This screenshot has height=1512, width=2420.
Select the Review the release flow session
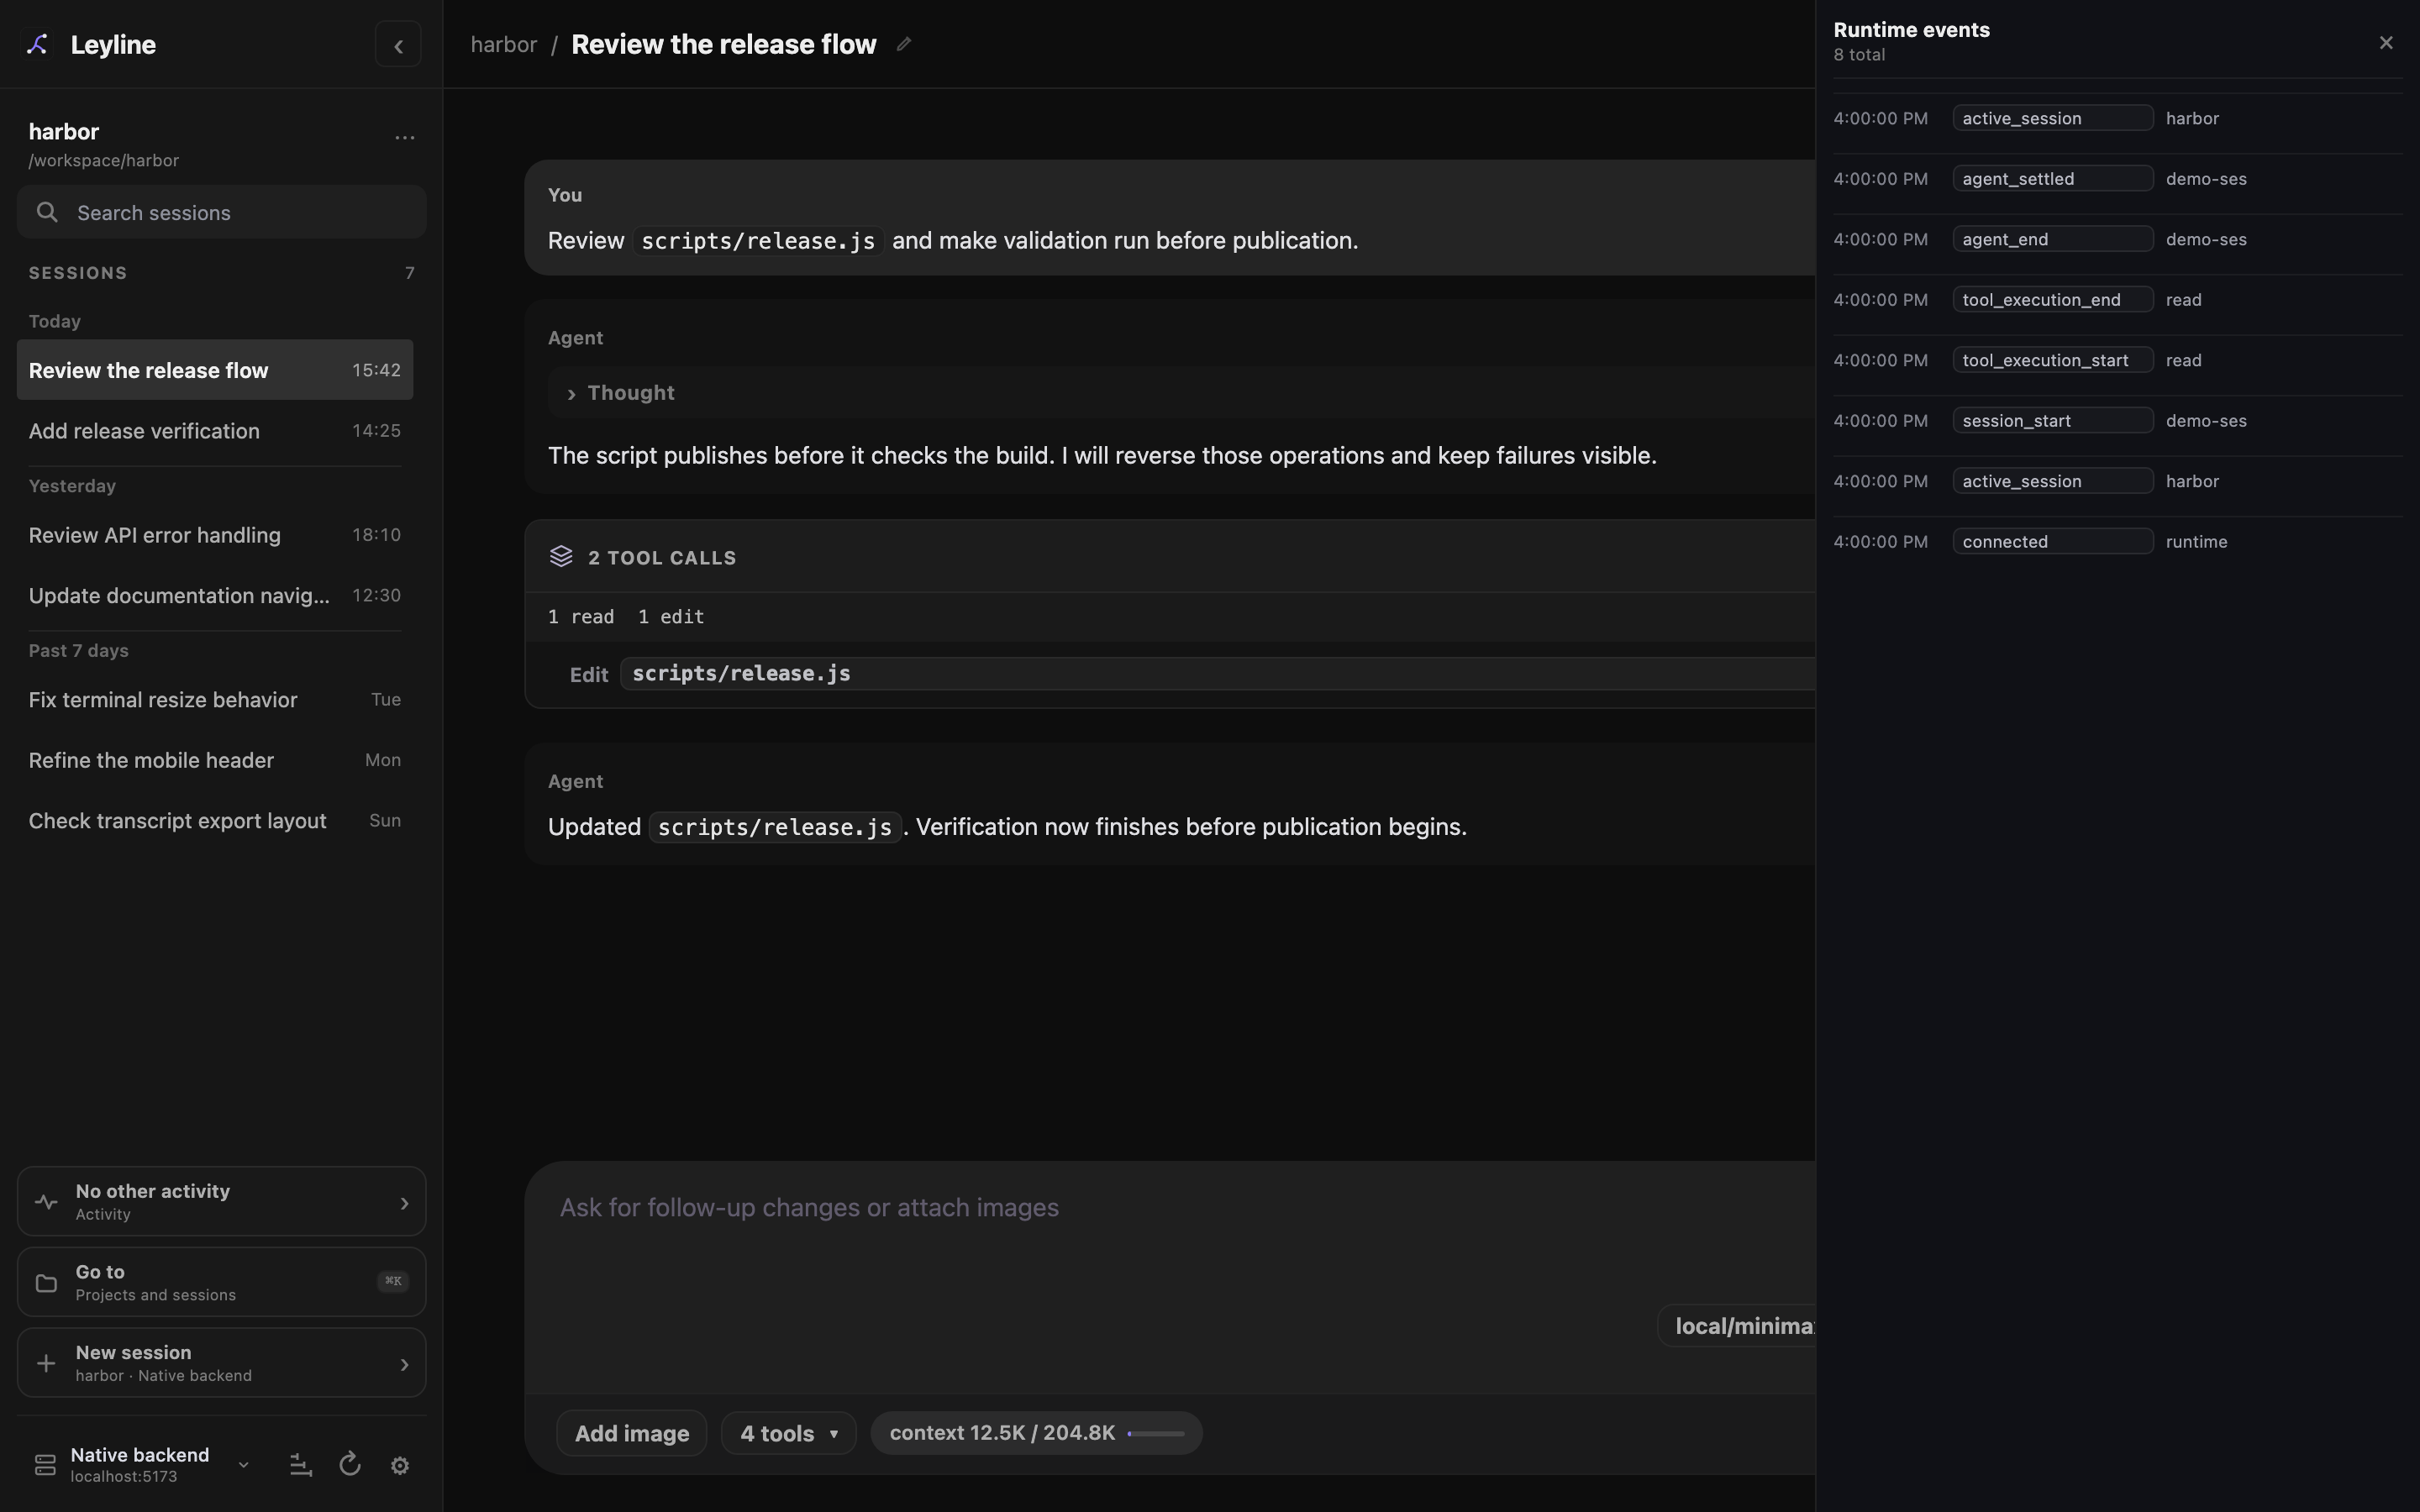[x=215, y=370]
